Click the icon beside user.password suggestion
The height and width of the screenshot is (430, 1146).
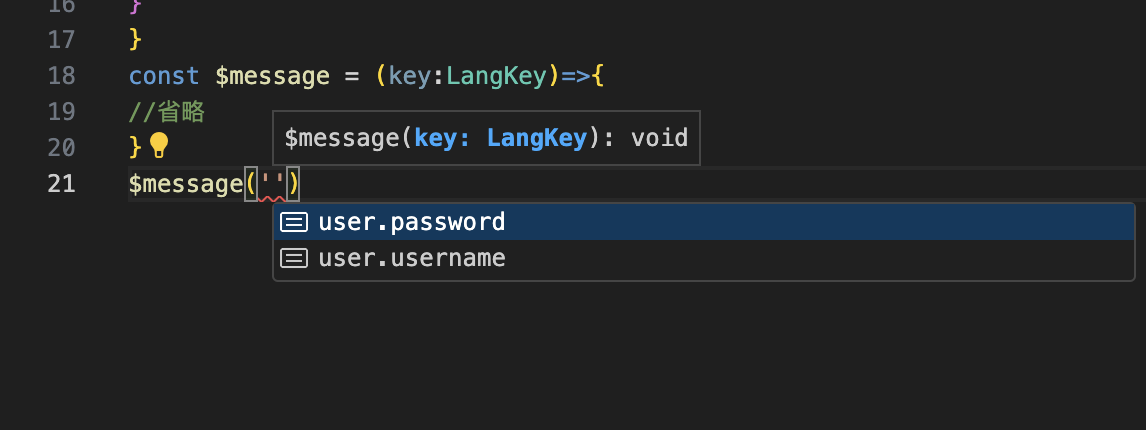[294, 222]
